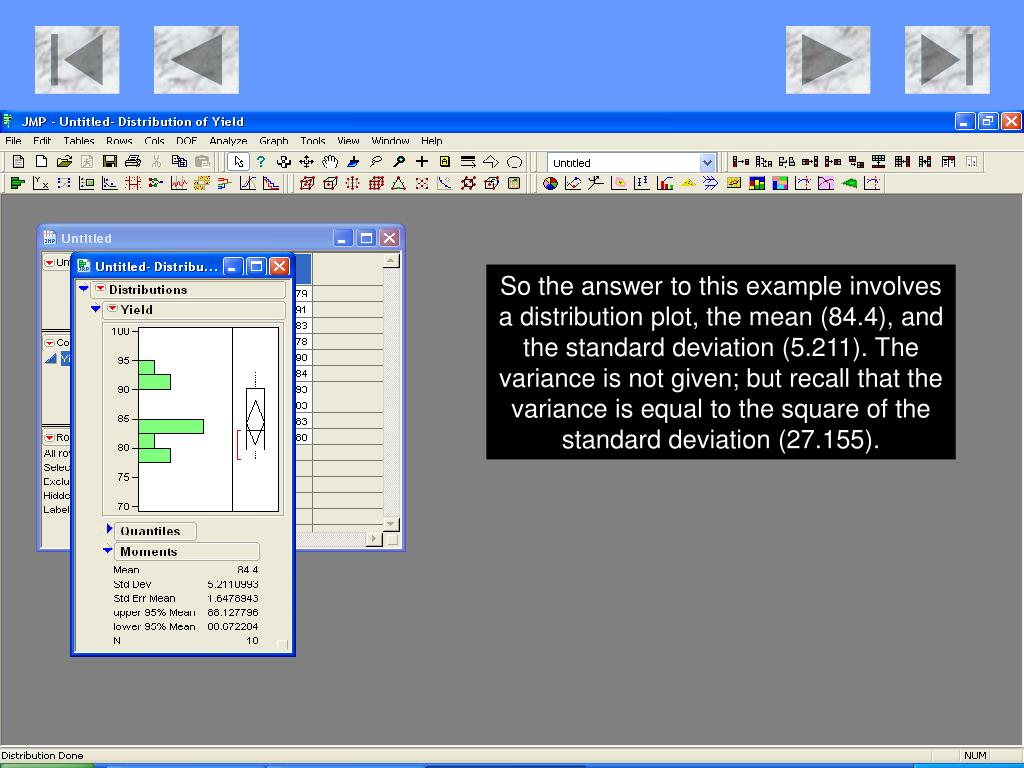This screenshot has height=768, width=1024.
Task: Open the table red triangle menu in Untitled window
Action: click(50, 263)
